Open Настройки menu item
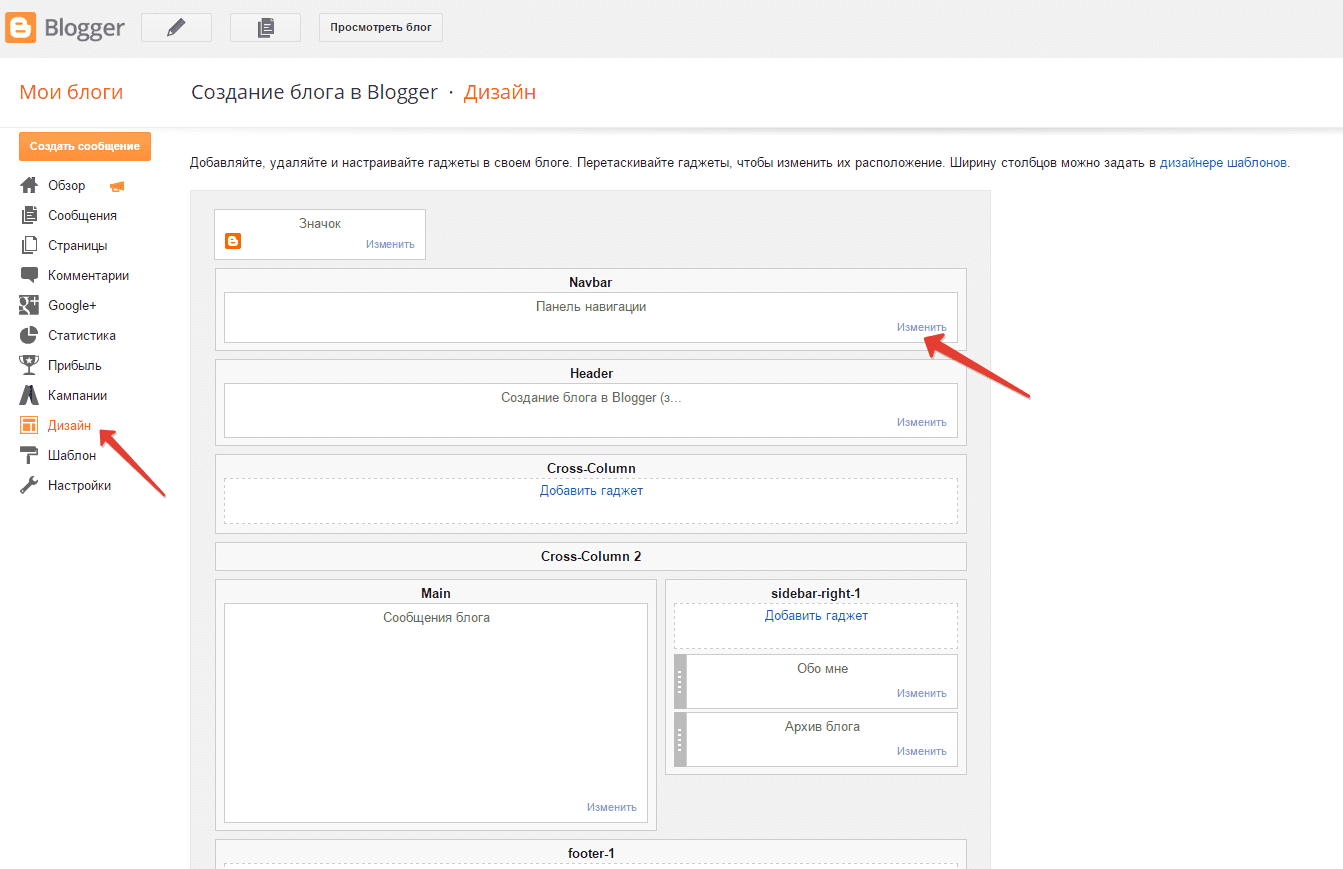The height and width of the screenshot is (869, 1343). point(80,485)
